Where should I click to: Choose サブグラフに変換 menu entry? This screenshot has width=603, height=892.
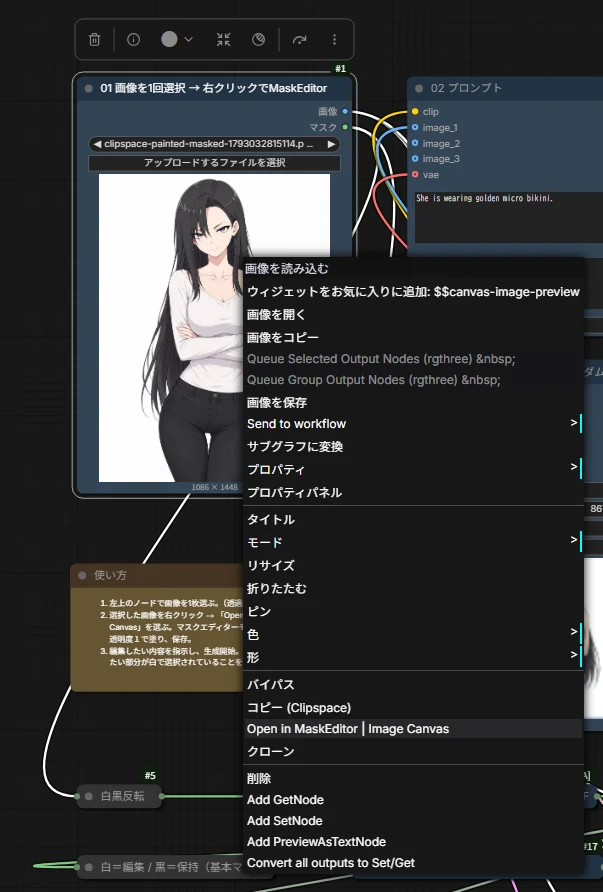(x=414, y=447)
